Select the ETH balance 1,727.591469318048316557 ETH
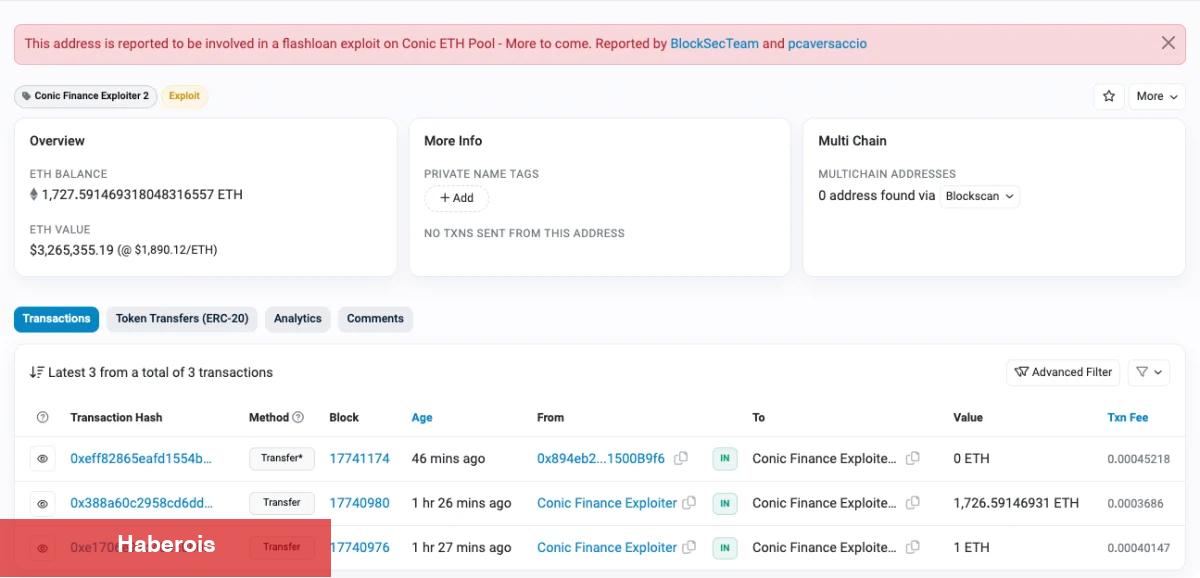 [x=142, y=195]
